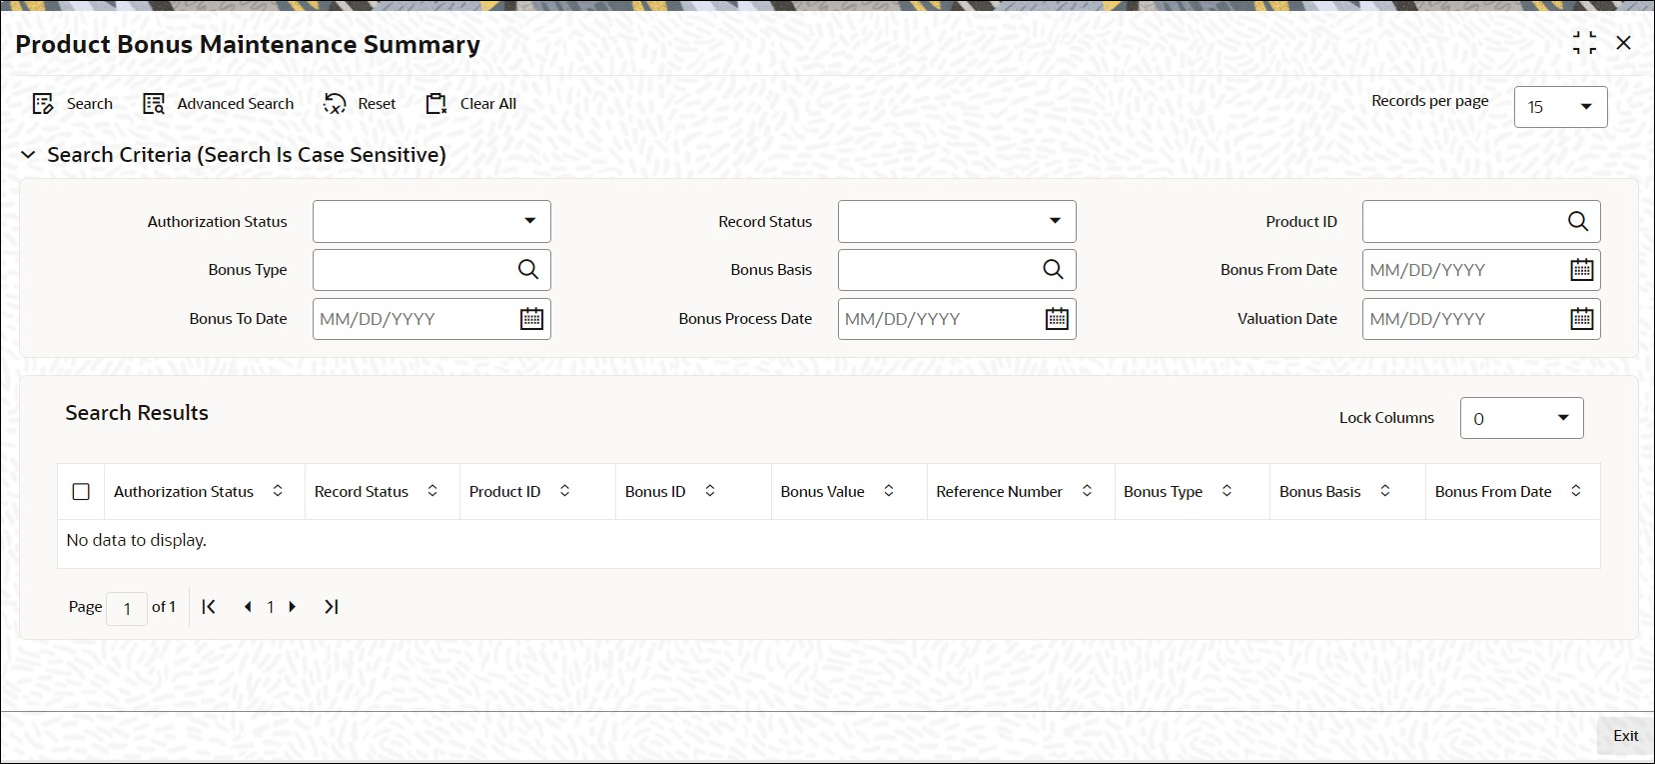1655x764 pixels.
Task: Close the Product Bonus Maintenance Summary window
Action: pos(1624,43)
